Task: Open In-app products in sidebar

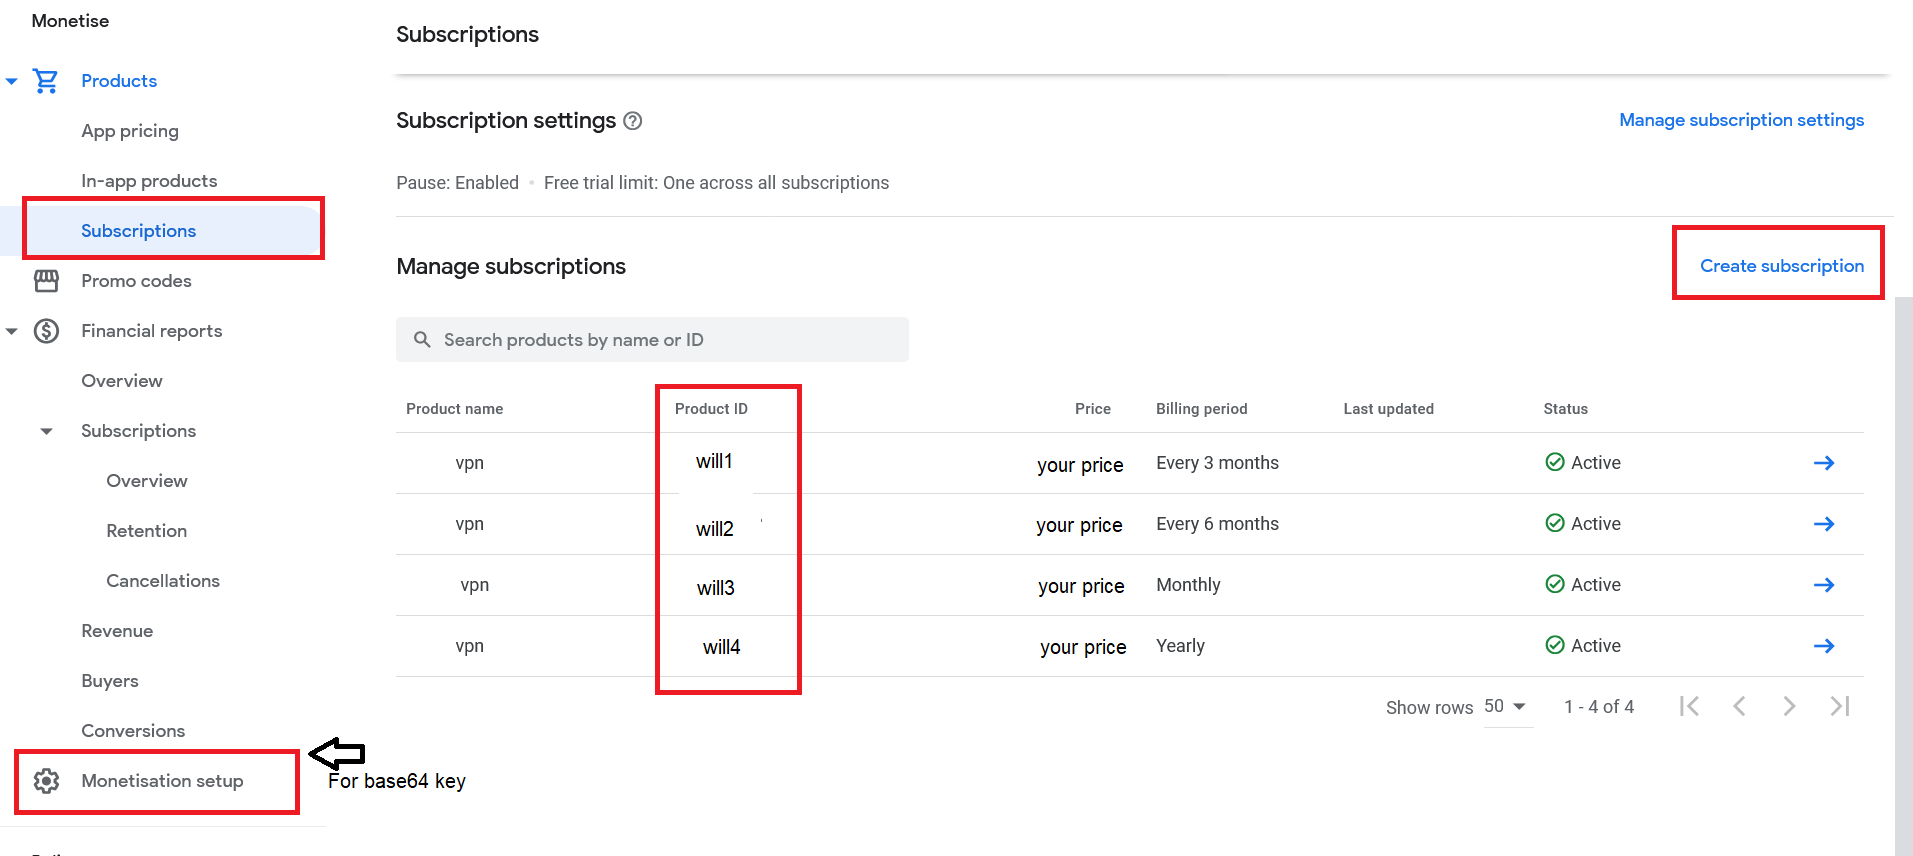Action: 149,181
